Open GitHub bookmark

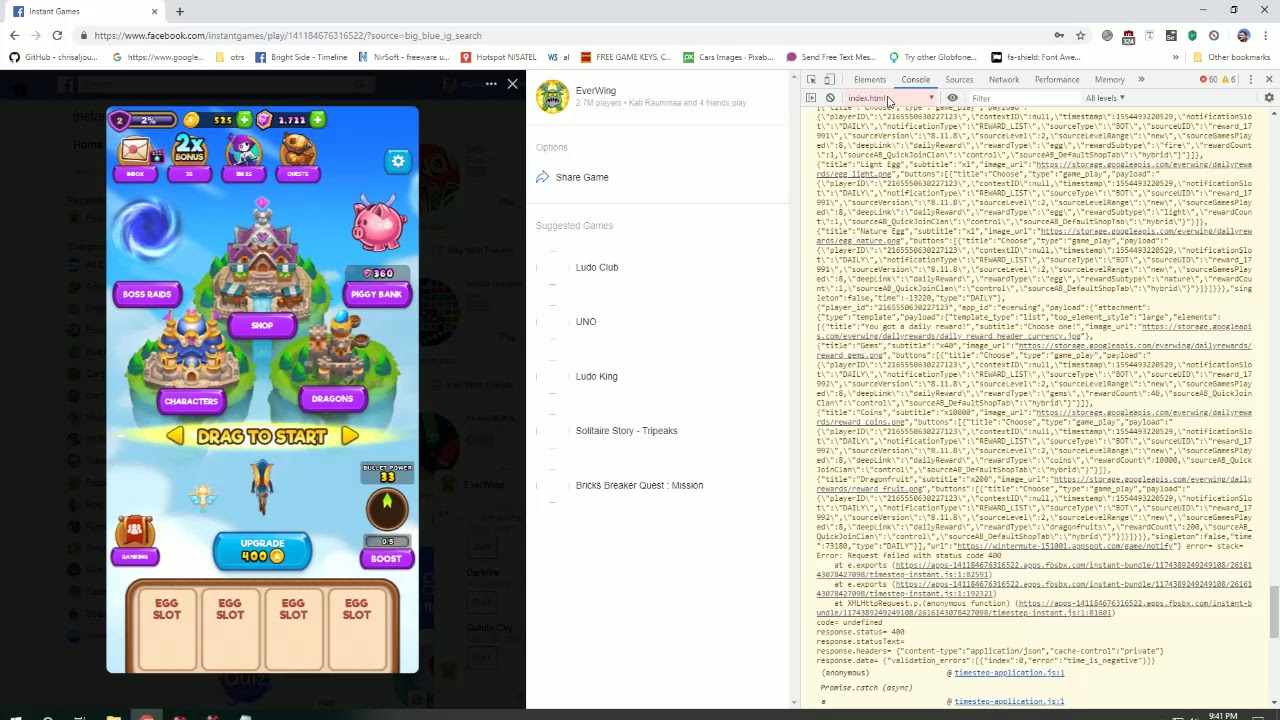pos(54,57)
